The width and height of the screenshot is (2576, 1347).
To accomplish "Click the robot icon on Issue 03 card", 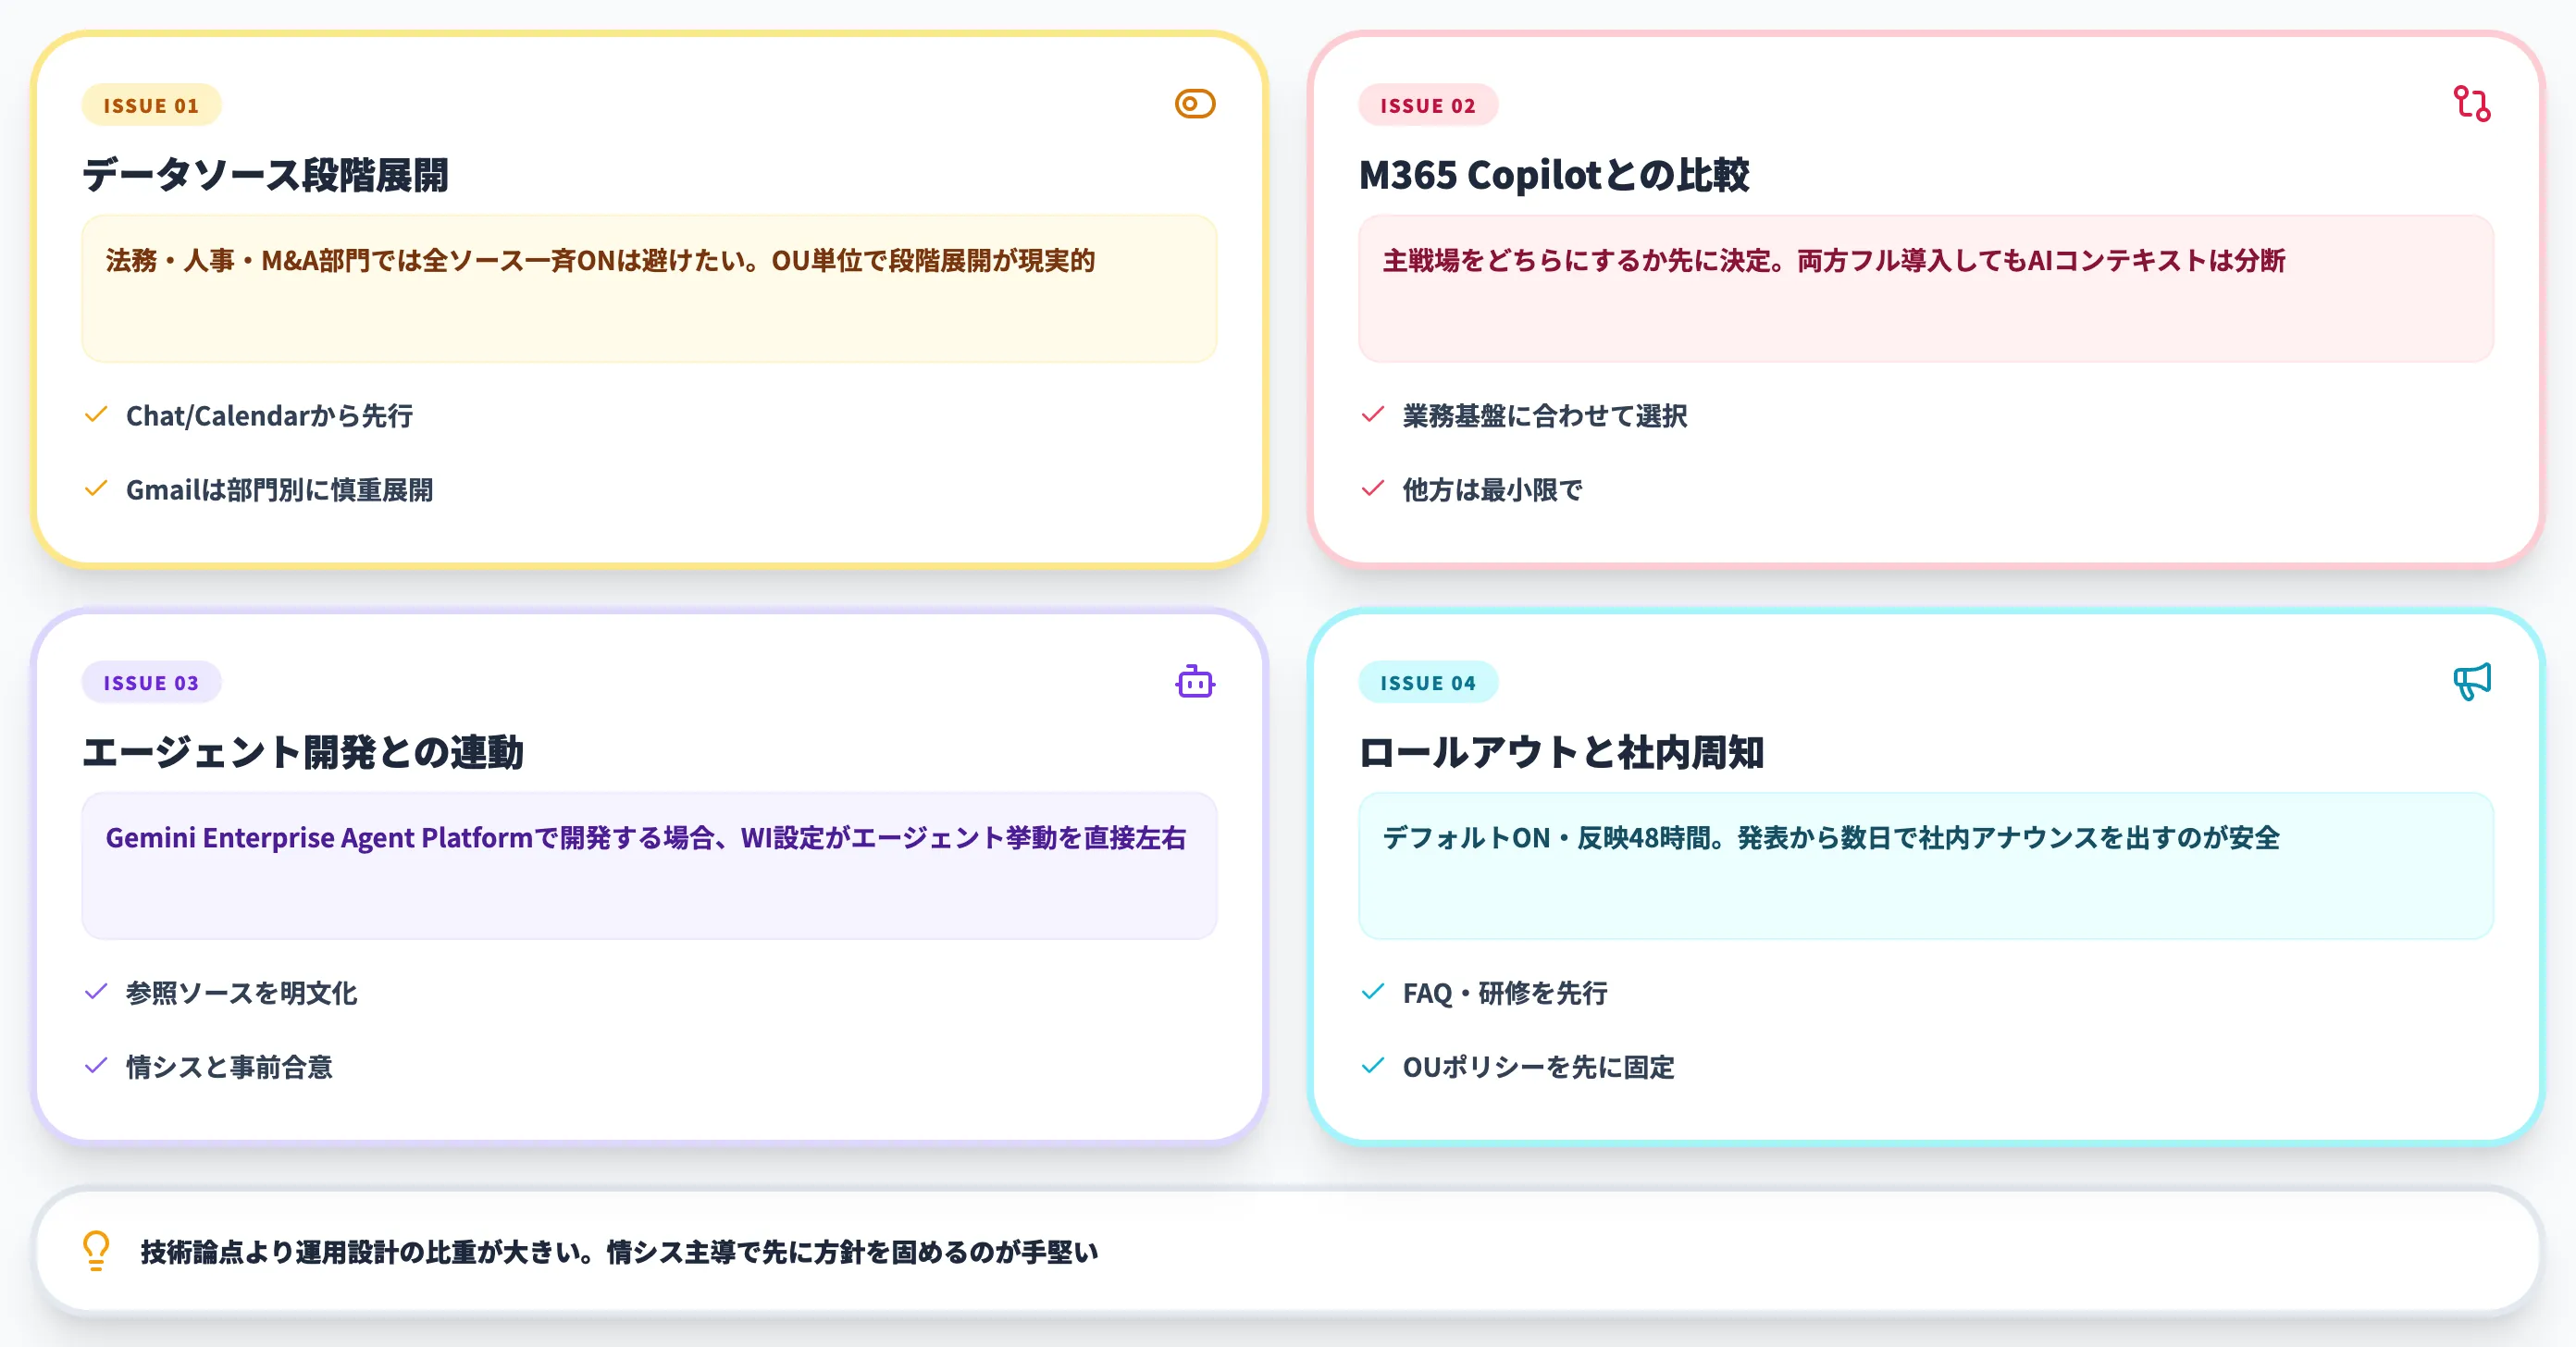I will tap(1194, 681).
